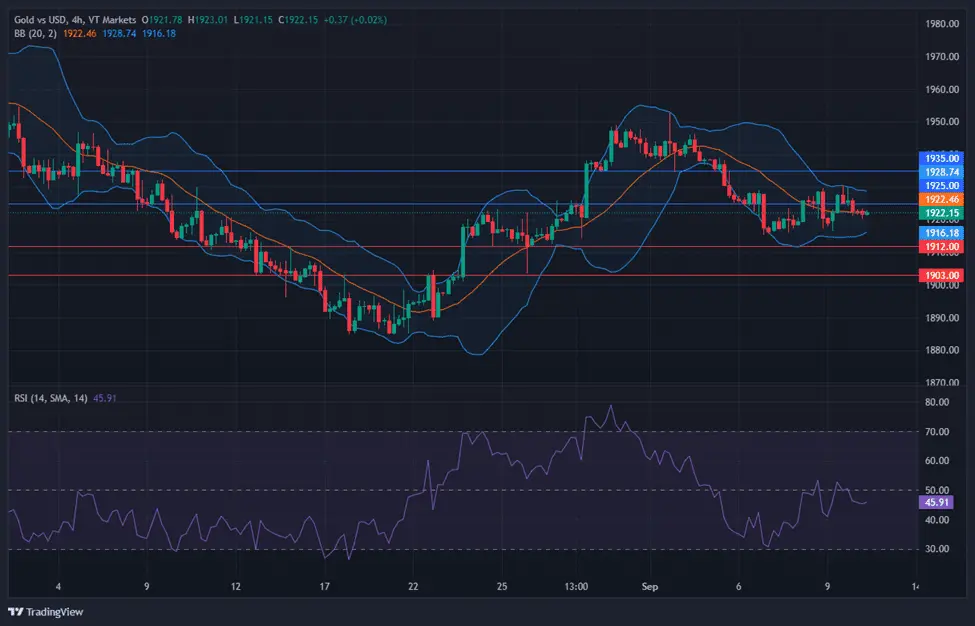The width and height of the screenshot is (975, 626).
Task: Click the blue 1935.00 price label
Action: point(940,158)
